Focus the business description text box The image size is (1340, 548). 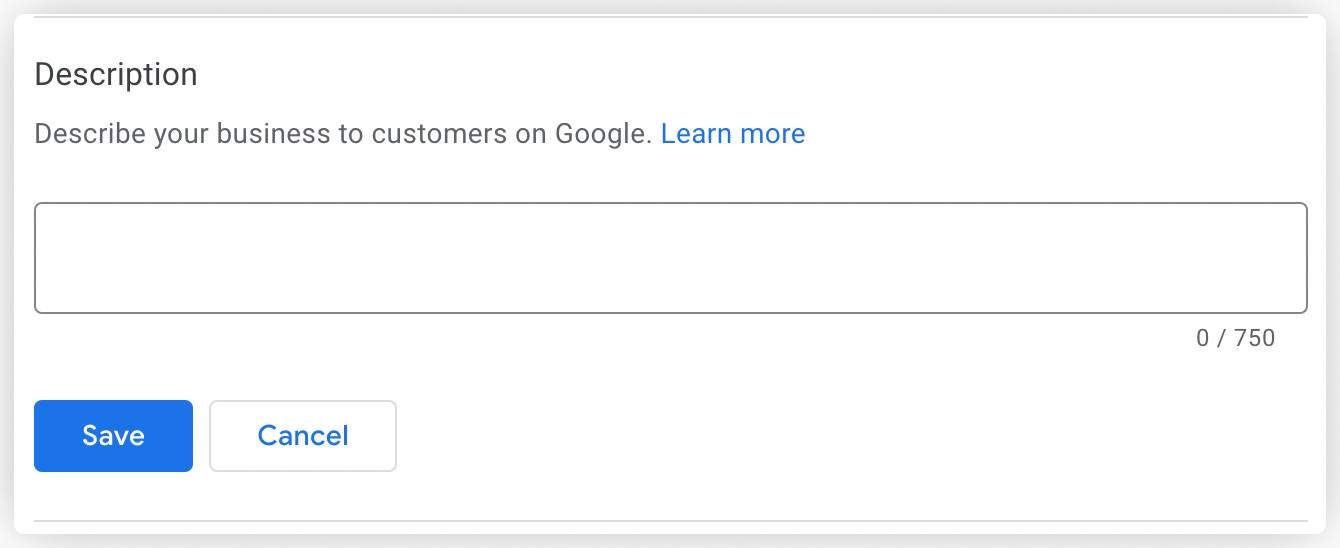(x=670, y=258)
